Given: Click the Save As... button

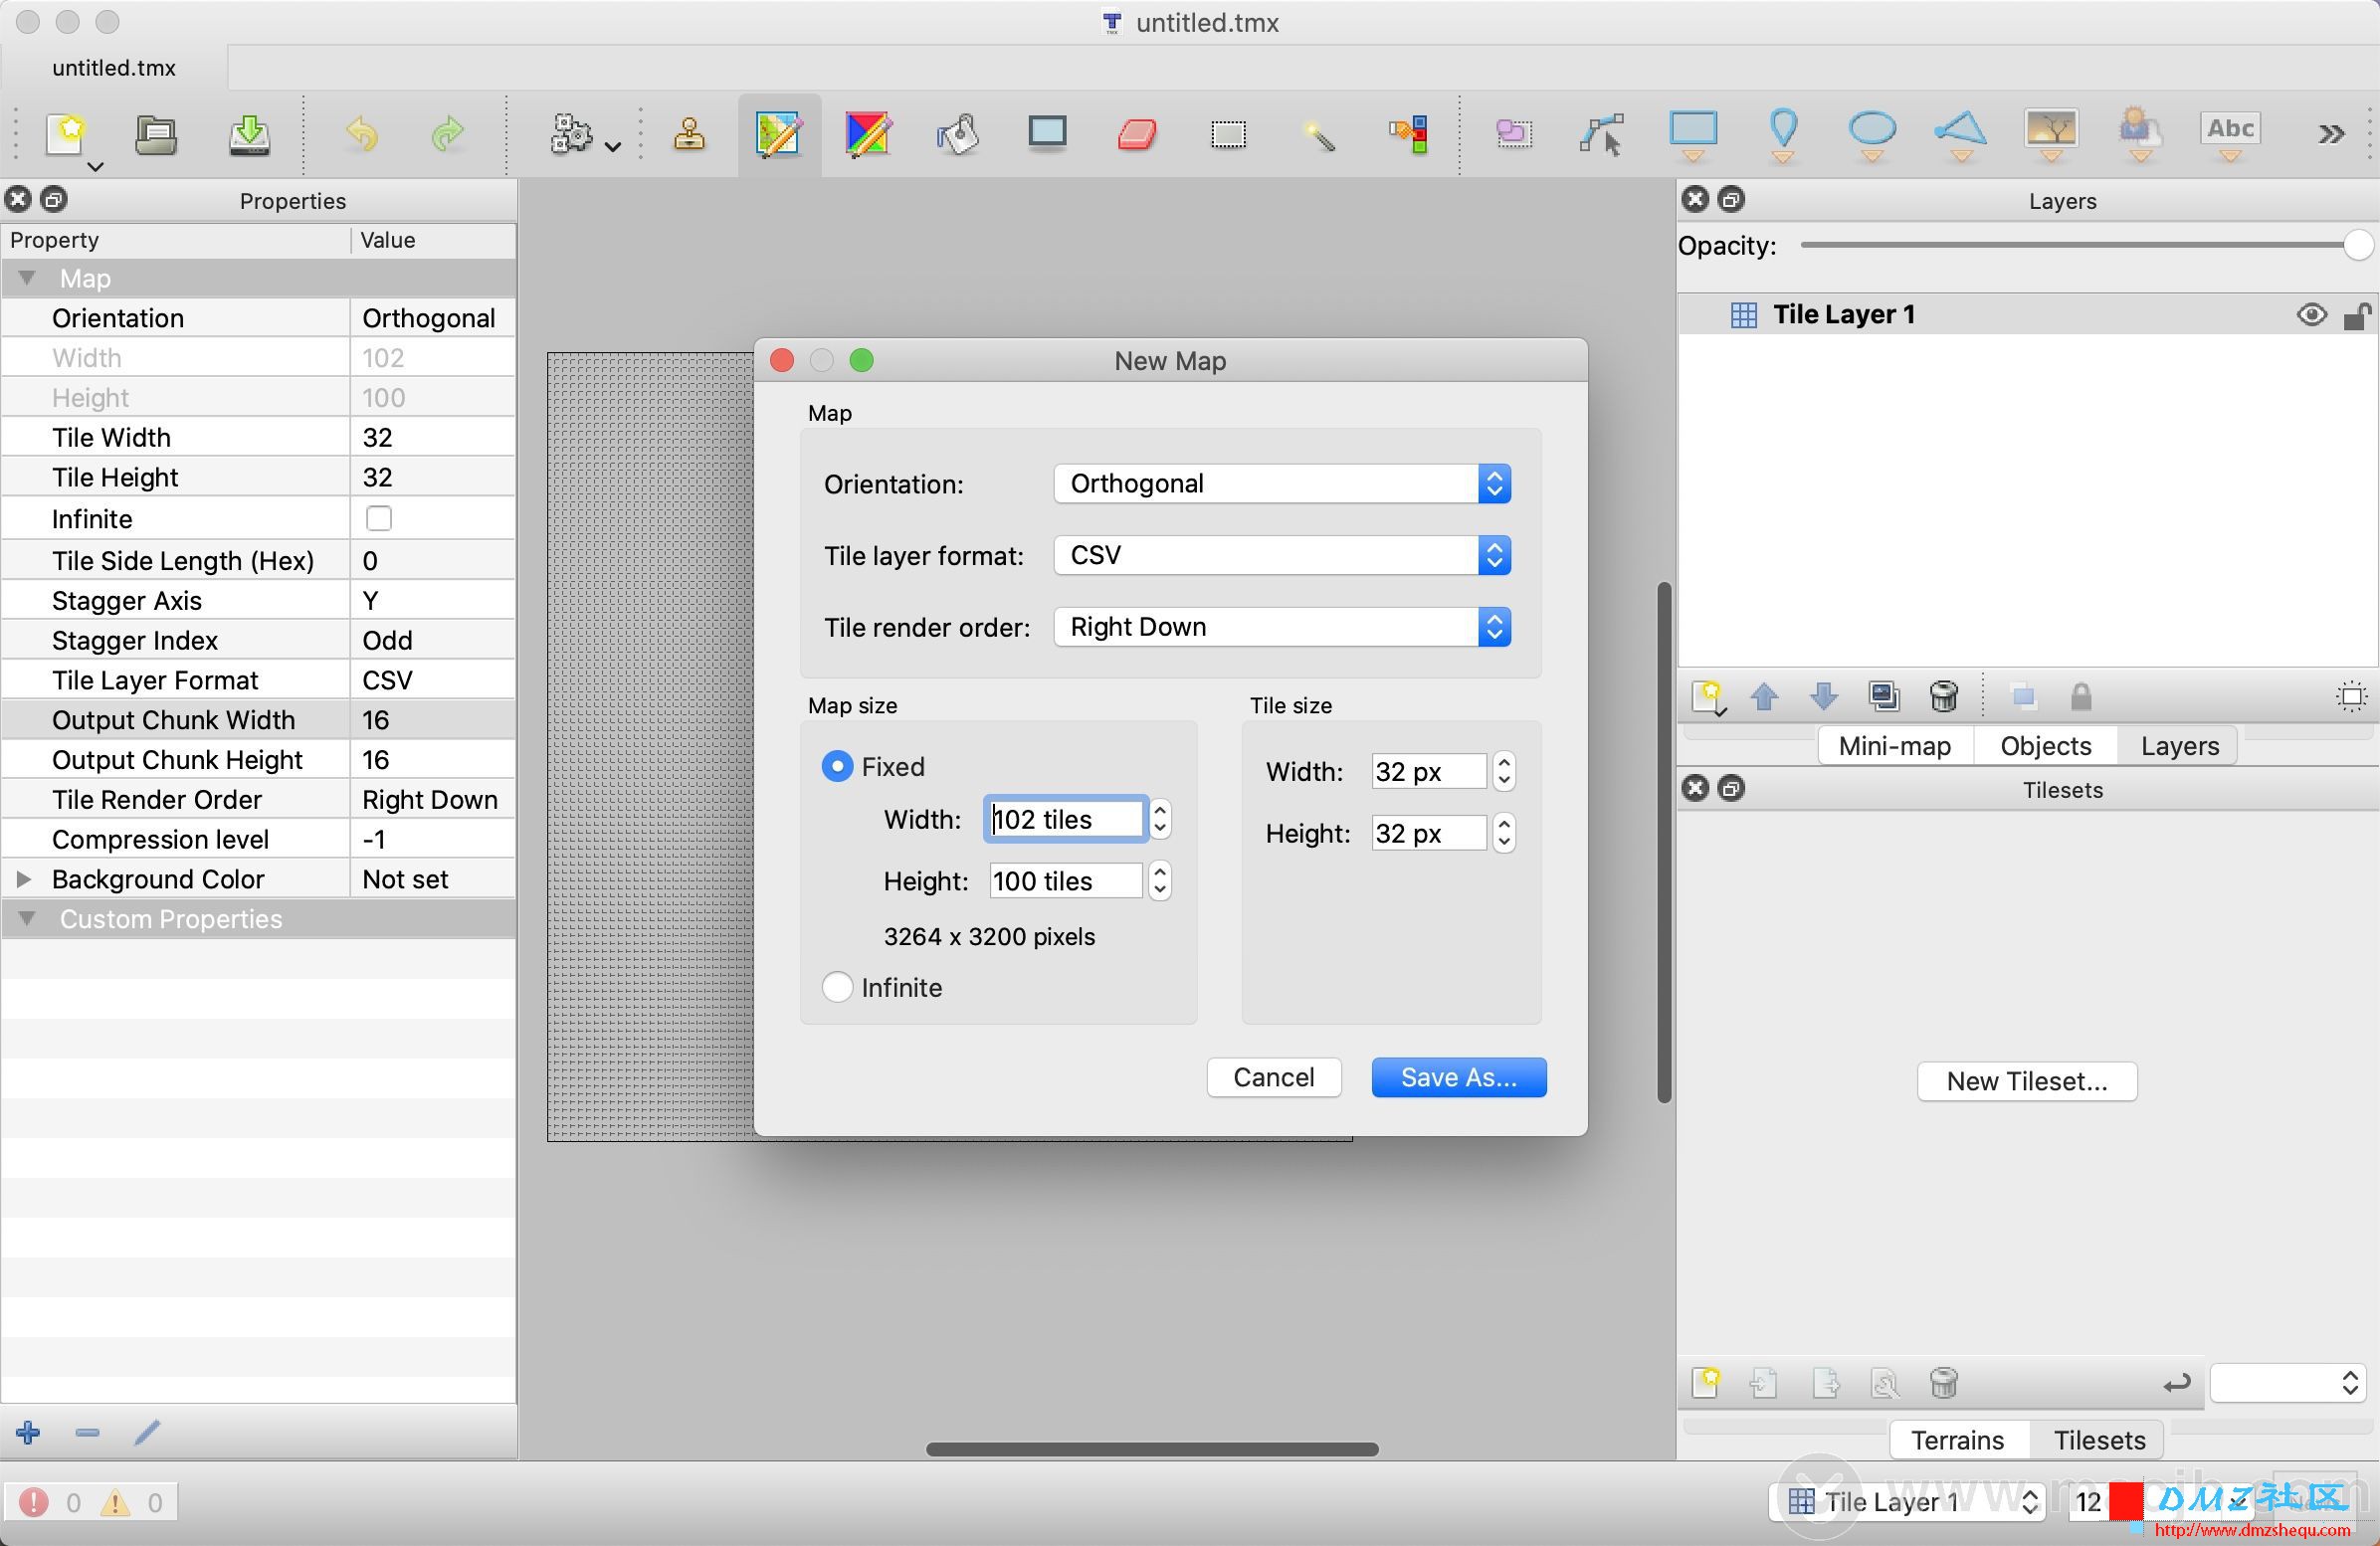Looking at the screenshot, I should pos(1458,1077).
